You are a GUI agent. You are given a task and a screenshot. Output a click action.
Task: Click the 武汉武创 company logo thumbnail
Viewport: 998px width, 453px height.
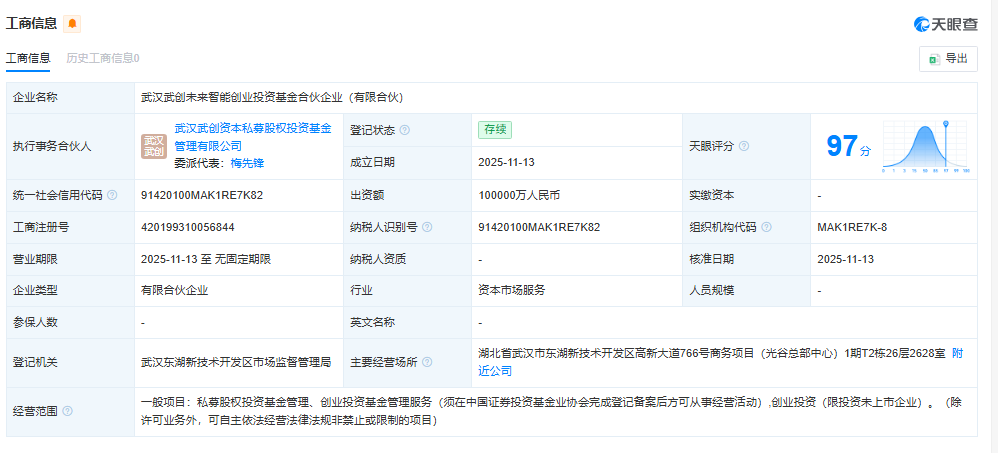154,146
